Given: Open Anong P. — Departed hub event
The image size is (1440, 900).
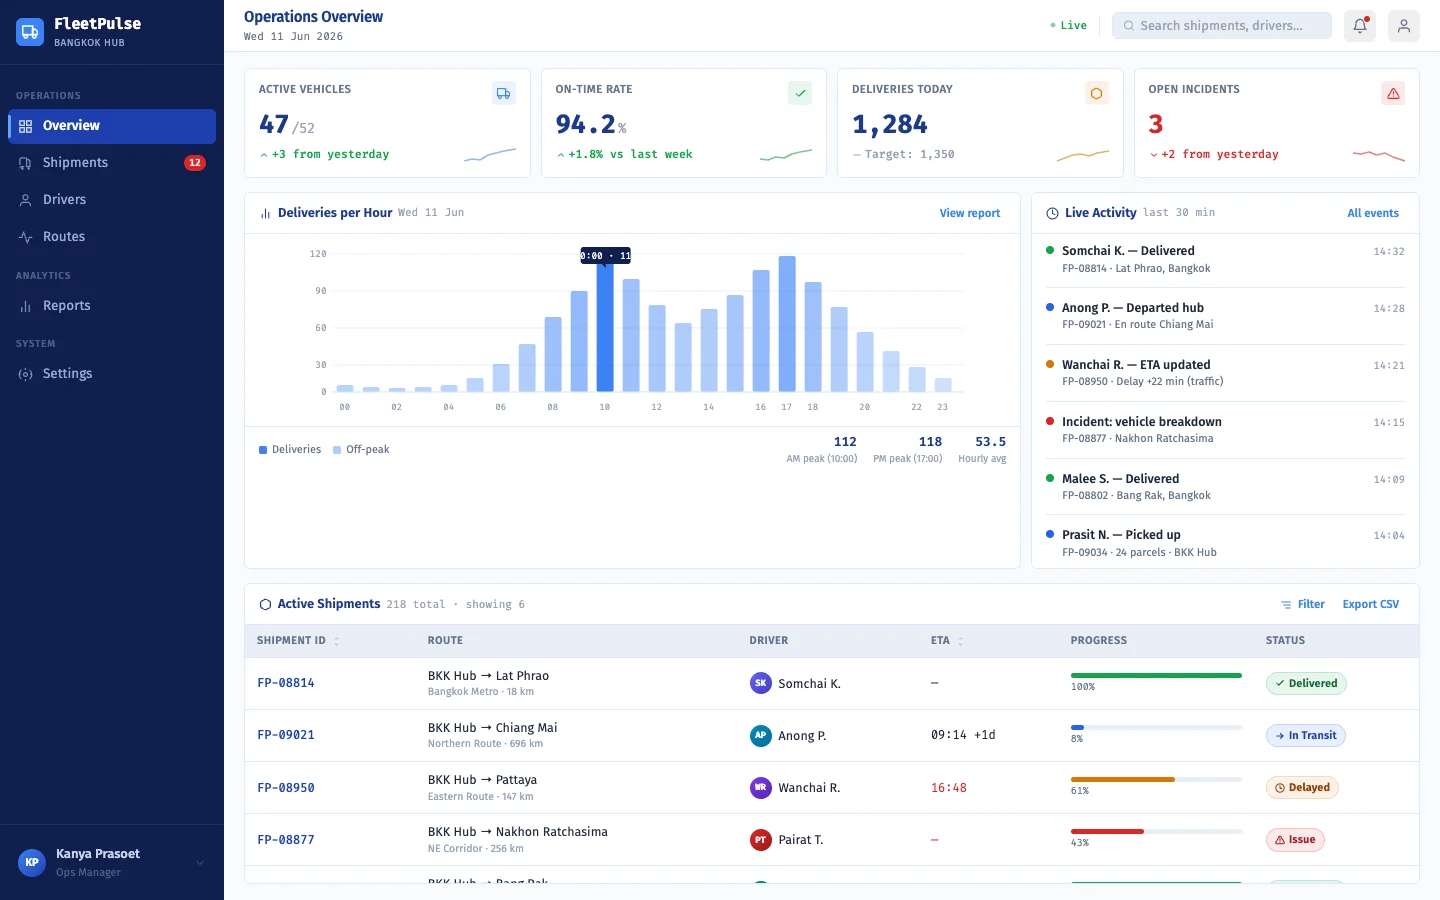Looking at the screenshot, I should pyautogui.click(x=1225, y=316).
